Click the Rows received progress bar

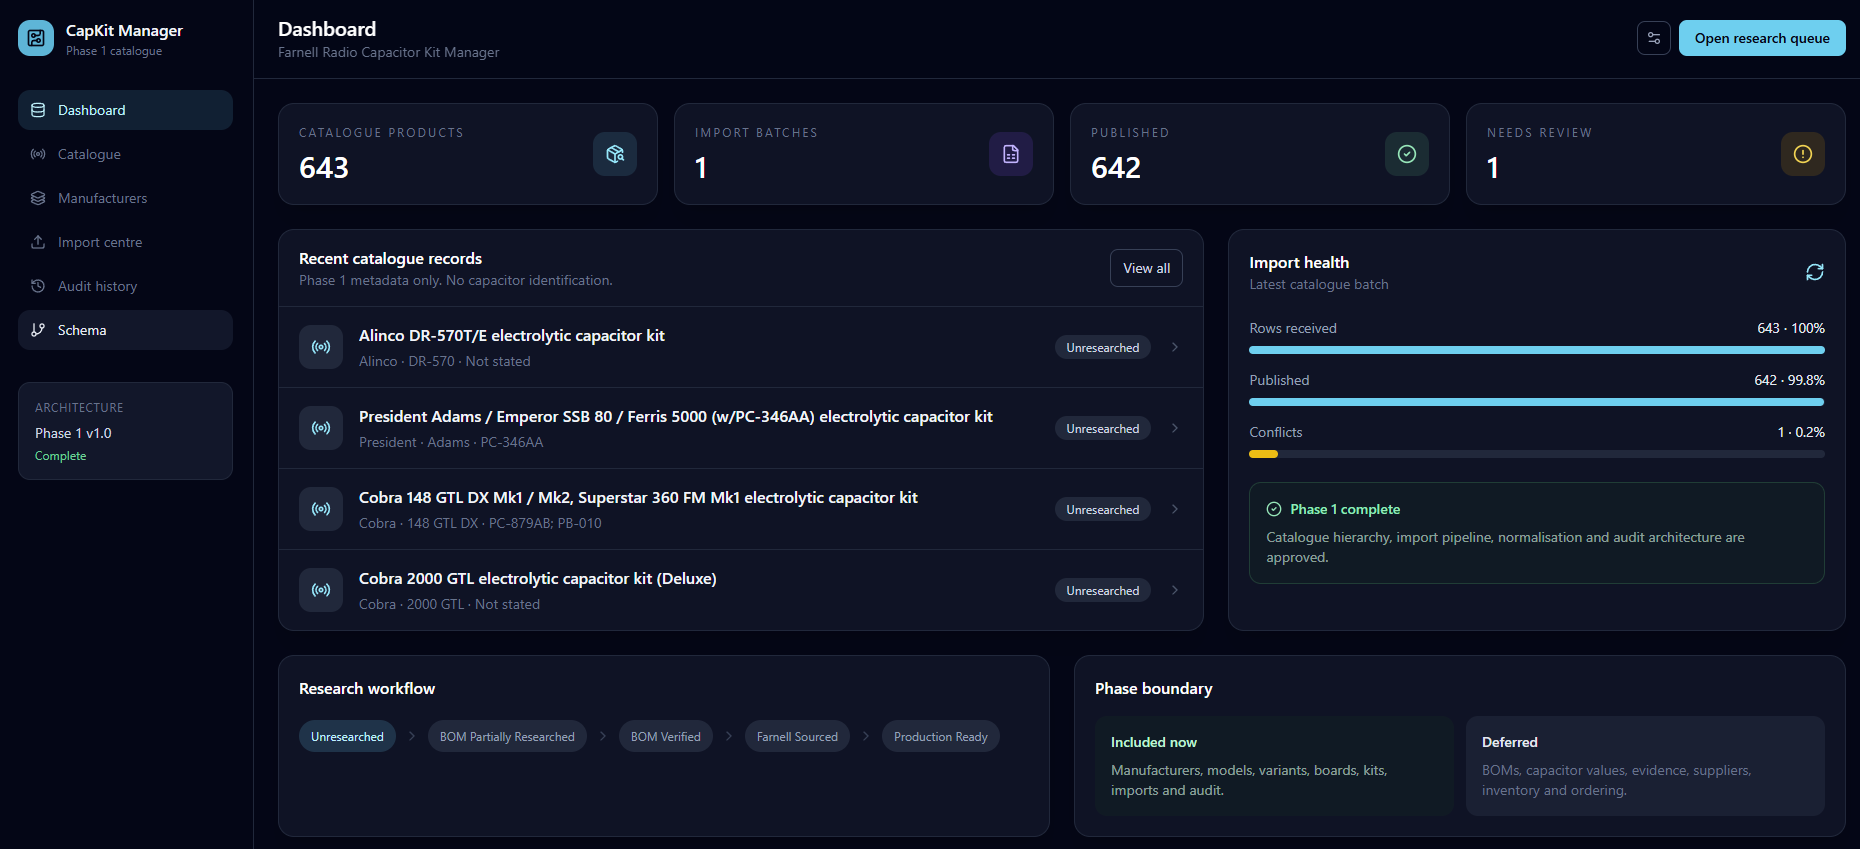(1537, 350)
